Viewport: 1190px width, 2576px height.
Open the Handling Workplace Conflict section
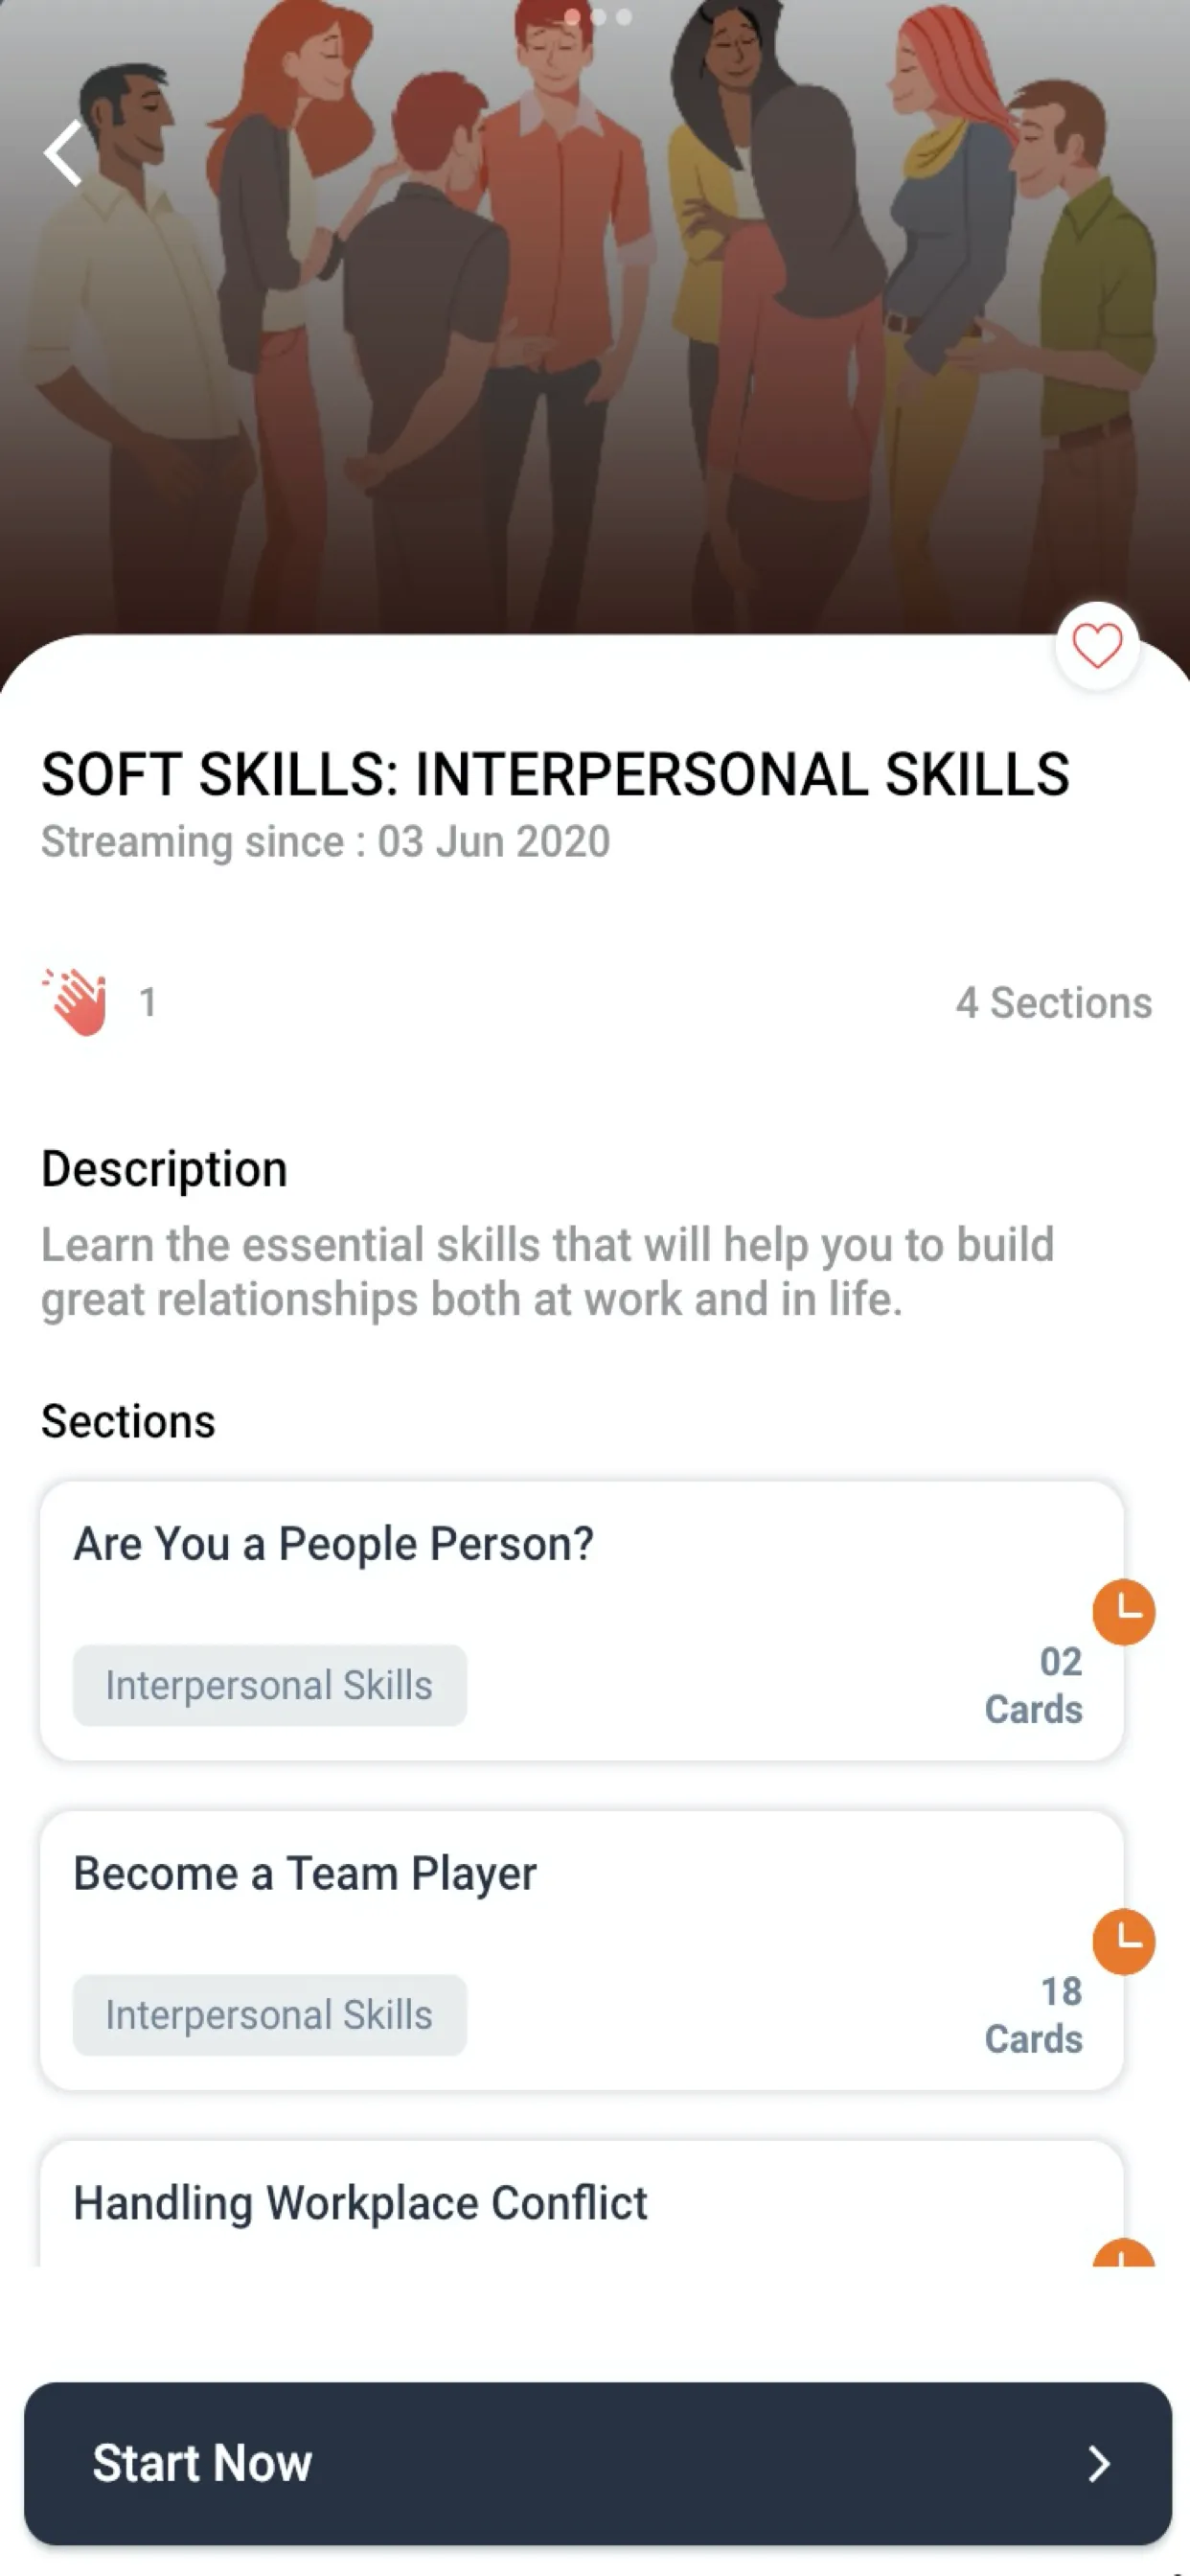click(x=581, y=2204)
